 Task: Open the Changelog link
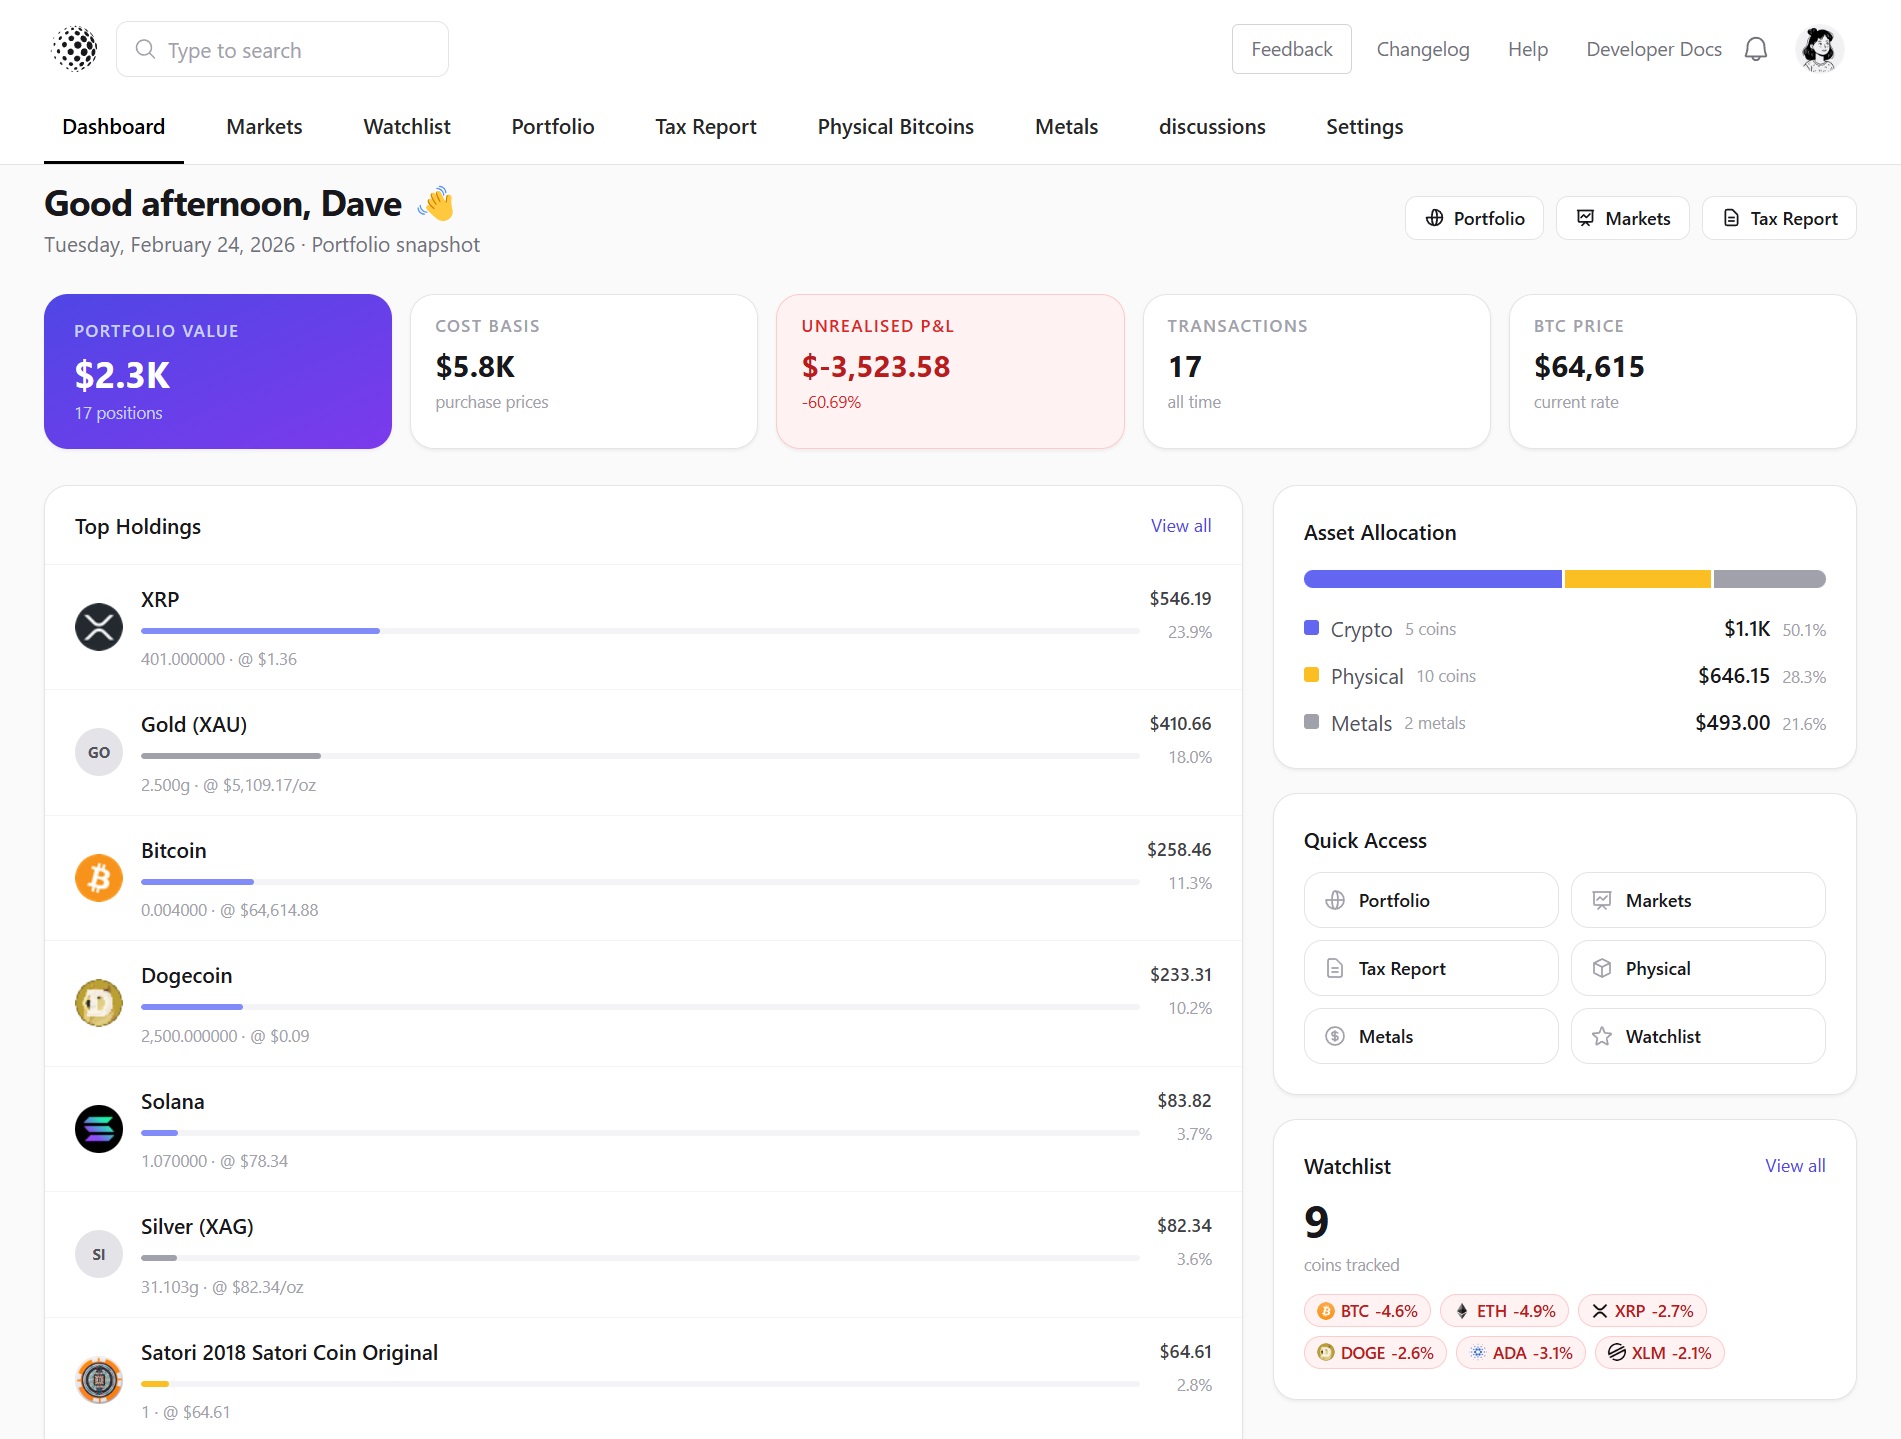tap(1422, 50)
